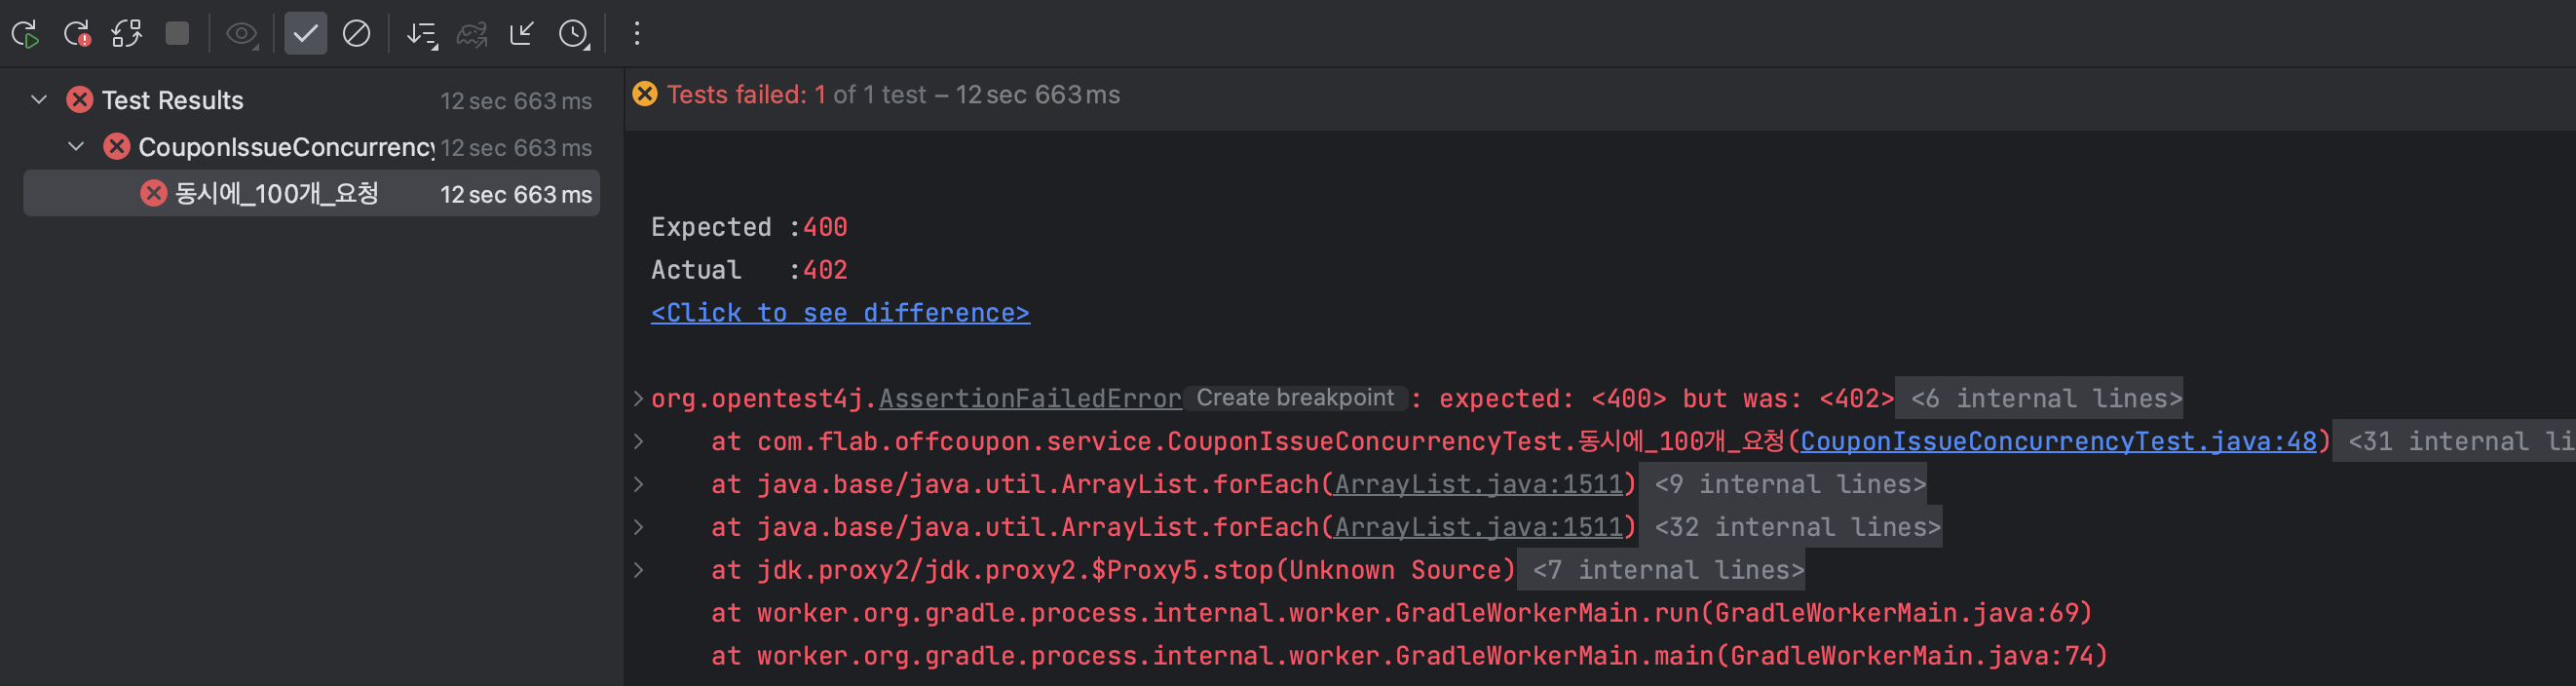
Task: Open the AssertionFailedError class link
Action: pos(1030,399)
